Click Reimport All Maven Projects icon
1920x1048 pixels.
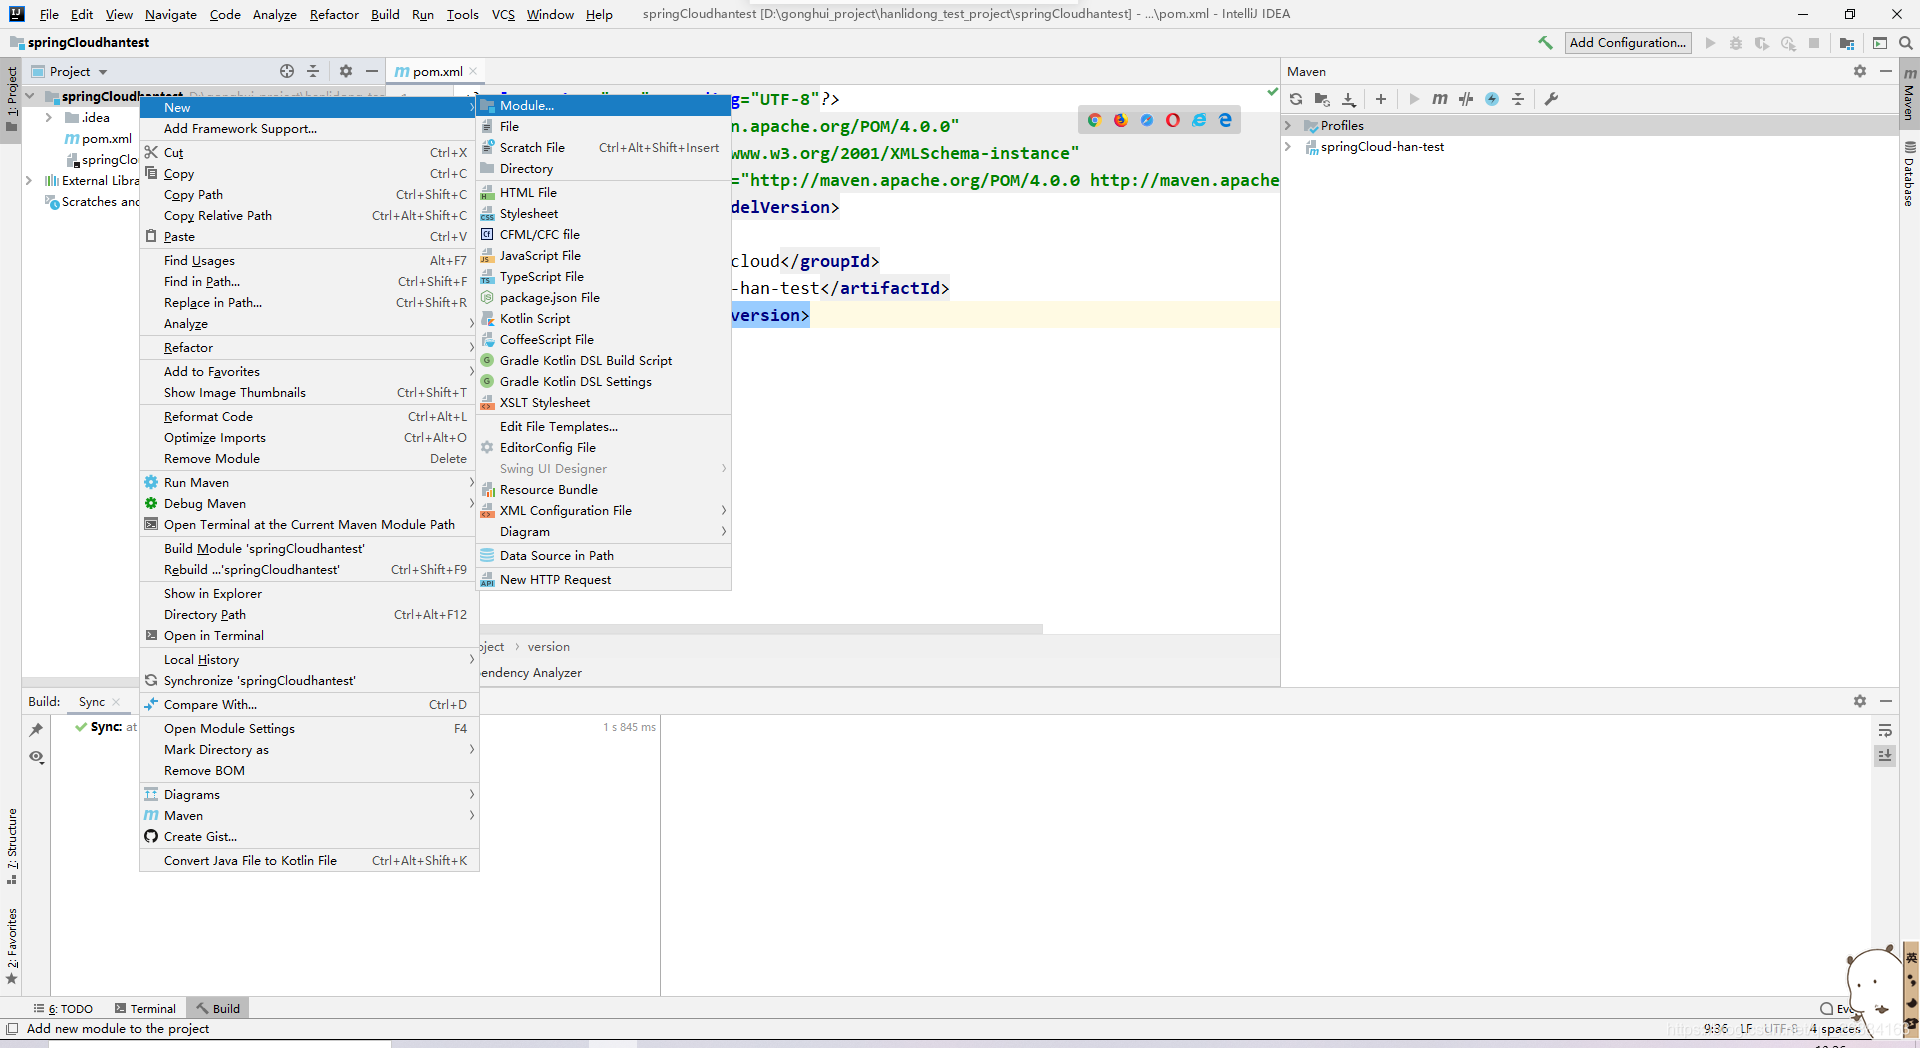tap(1296, 99)
